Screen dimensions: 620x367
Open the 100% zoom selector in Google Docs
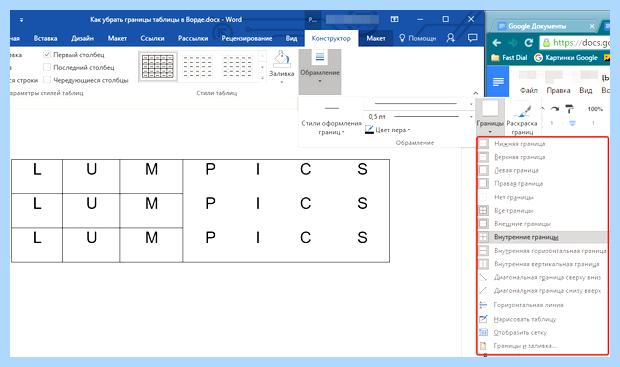(595, 109)
